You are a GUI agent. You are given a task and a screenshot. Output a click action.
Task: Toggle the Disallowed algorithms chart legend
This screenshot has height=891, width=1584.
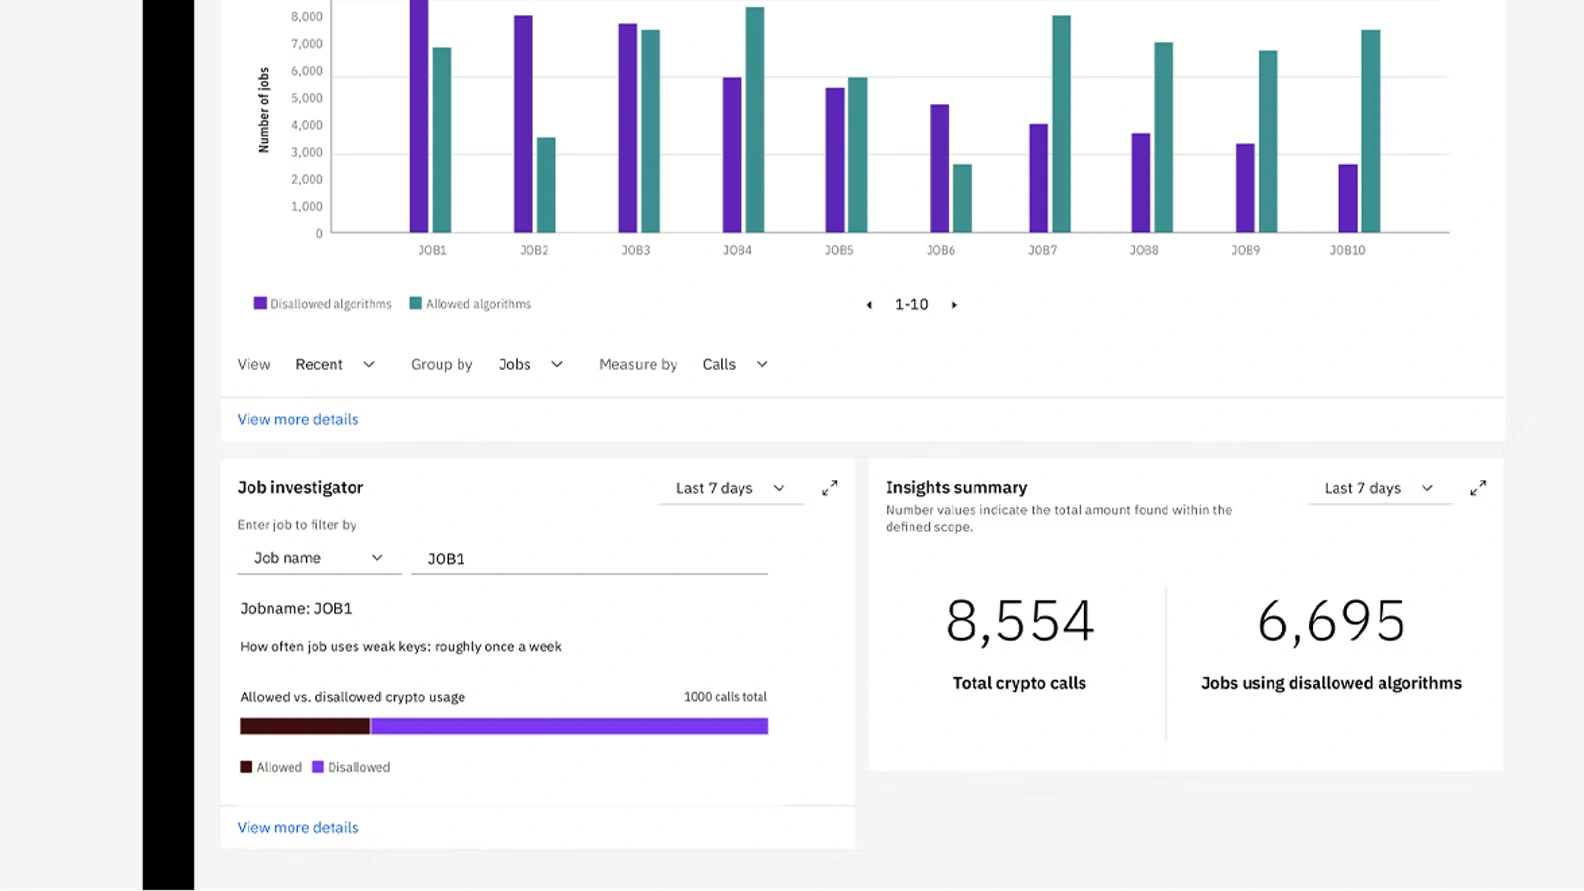(x=322, y=304)
